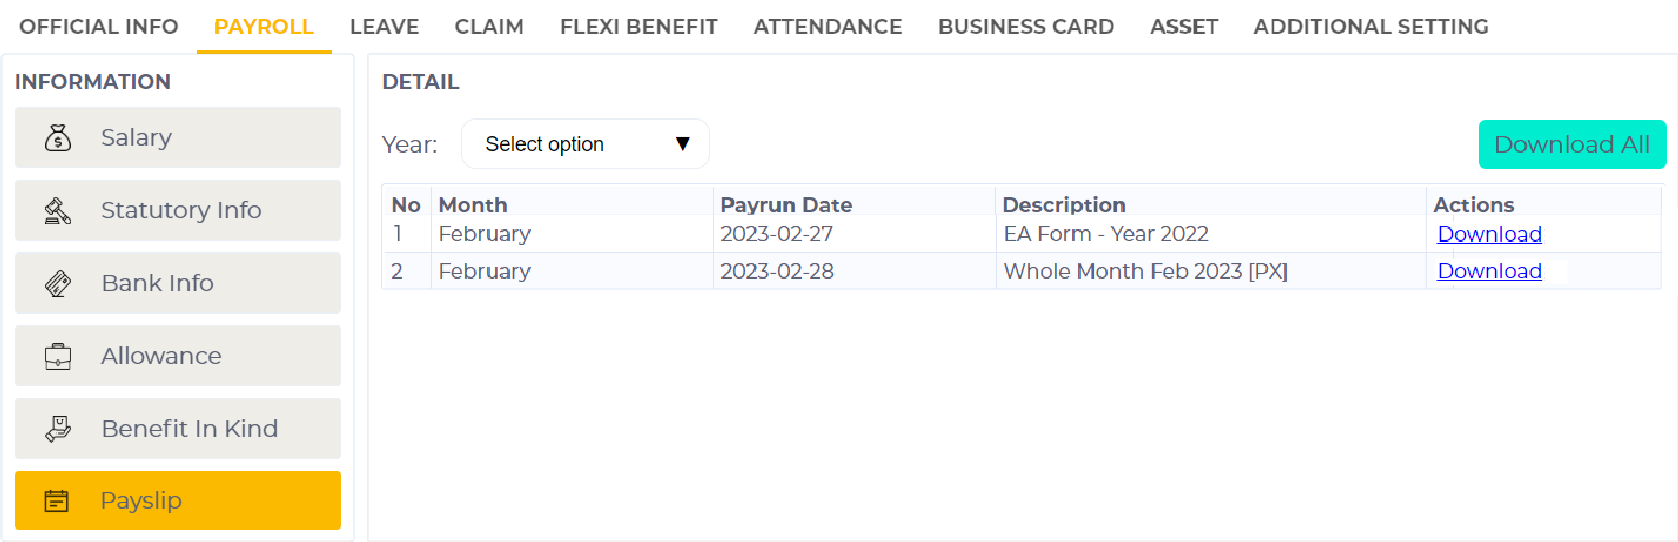Click the Bank Info icon
Image resolution: width=1678 pixels, height=542 pixels.
point(58,284)
